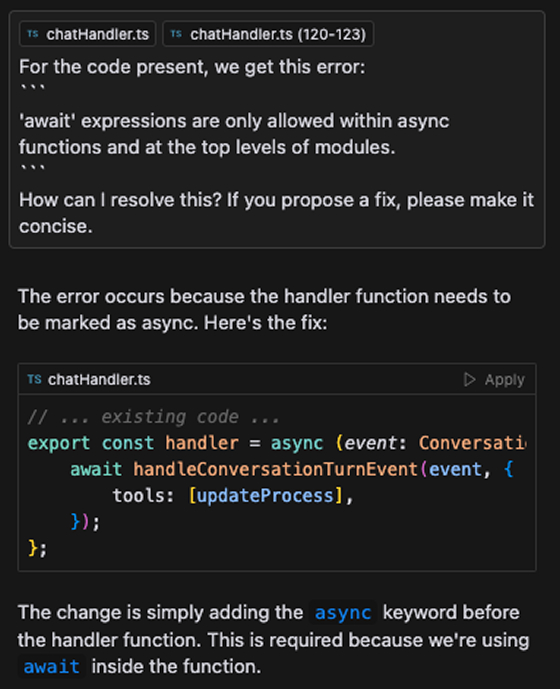This screenshot has height=689, width=560.
Task: Apply the suggested code fix
Action: (x=494, y=379)
